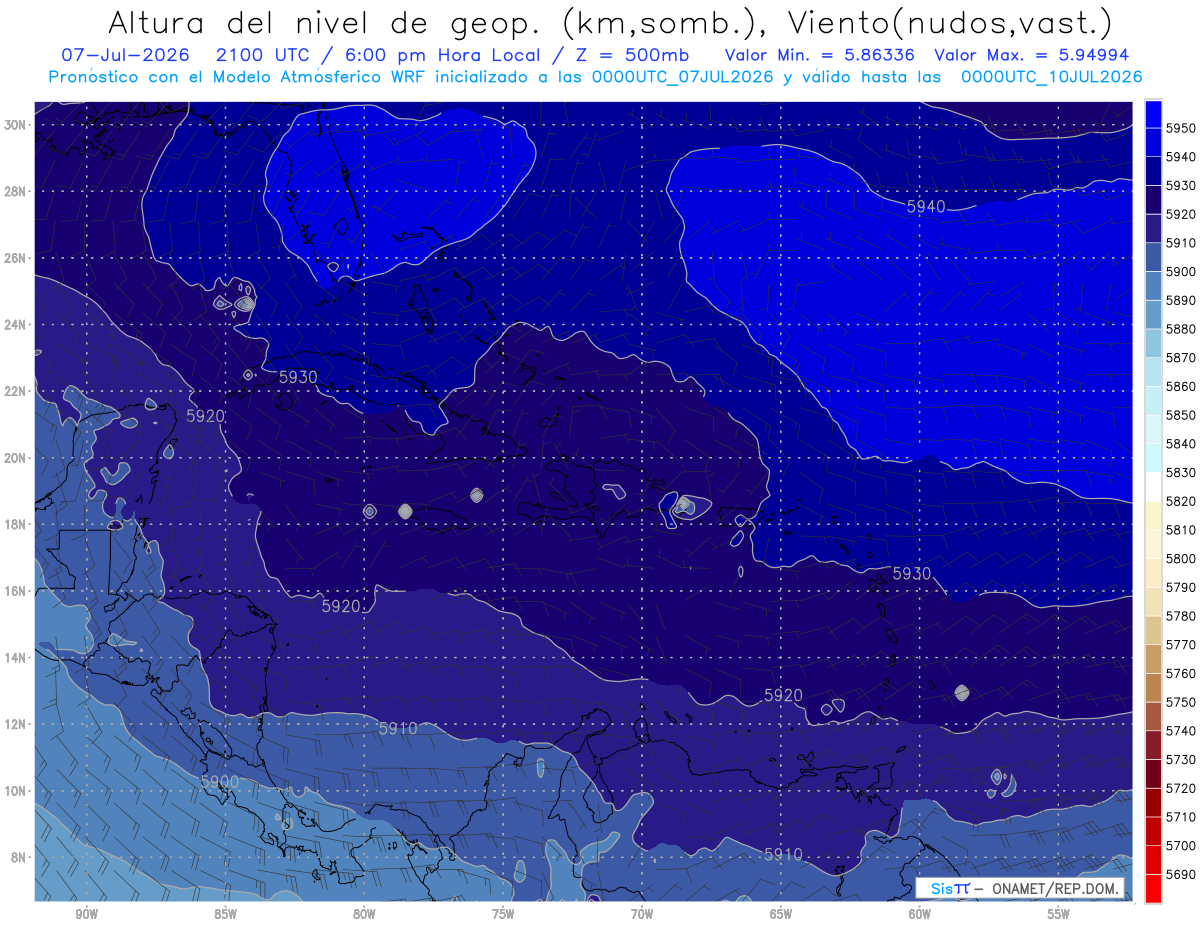Screen dimensions: 1200x927
Task: Click the 10N latitude axis label
Action: [15, 791]
